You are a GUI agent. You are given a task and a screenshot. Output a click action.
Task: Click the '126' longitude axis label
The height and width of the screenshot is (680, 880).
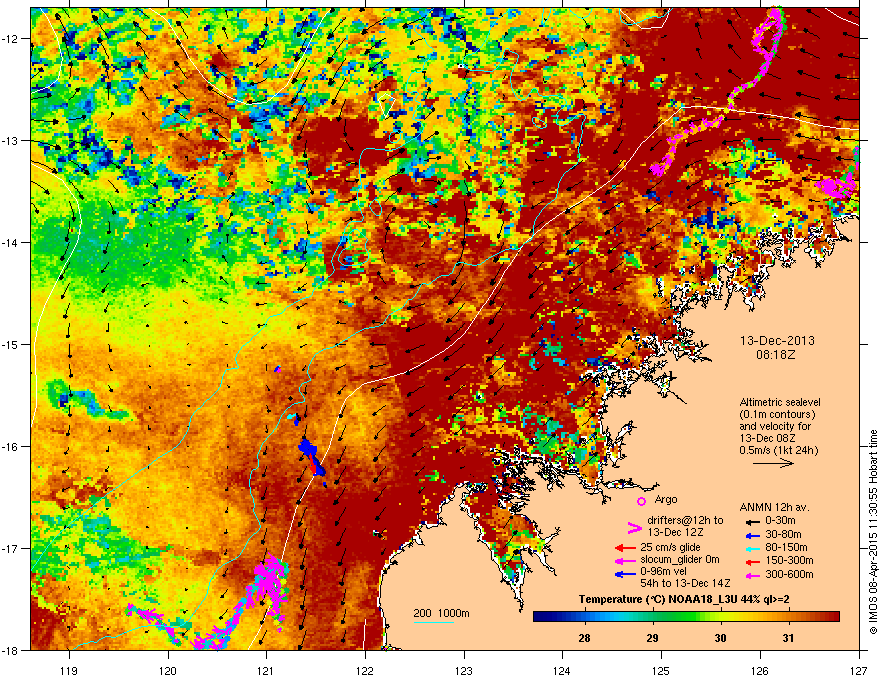(760, 670)
